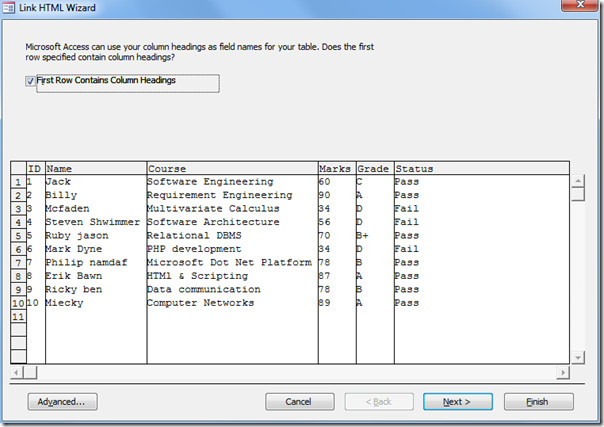
Task: Click the Fail status in Mcfaden's row
Action: [x=482, y=209]
